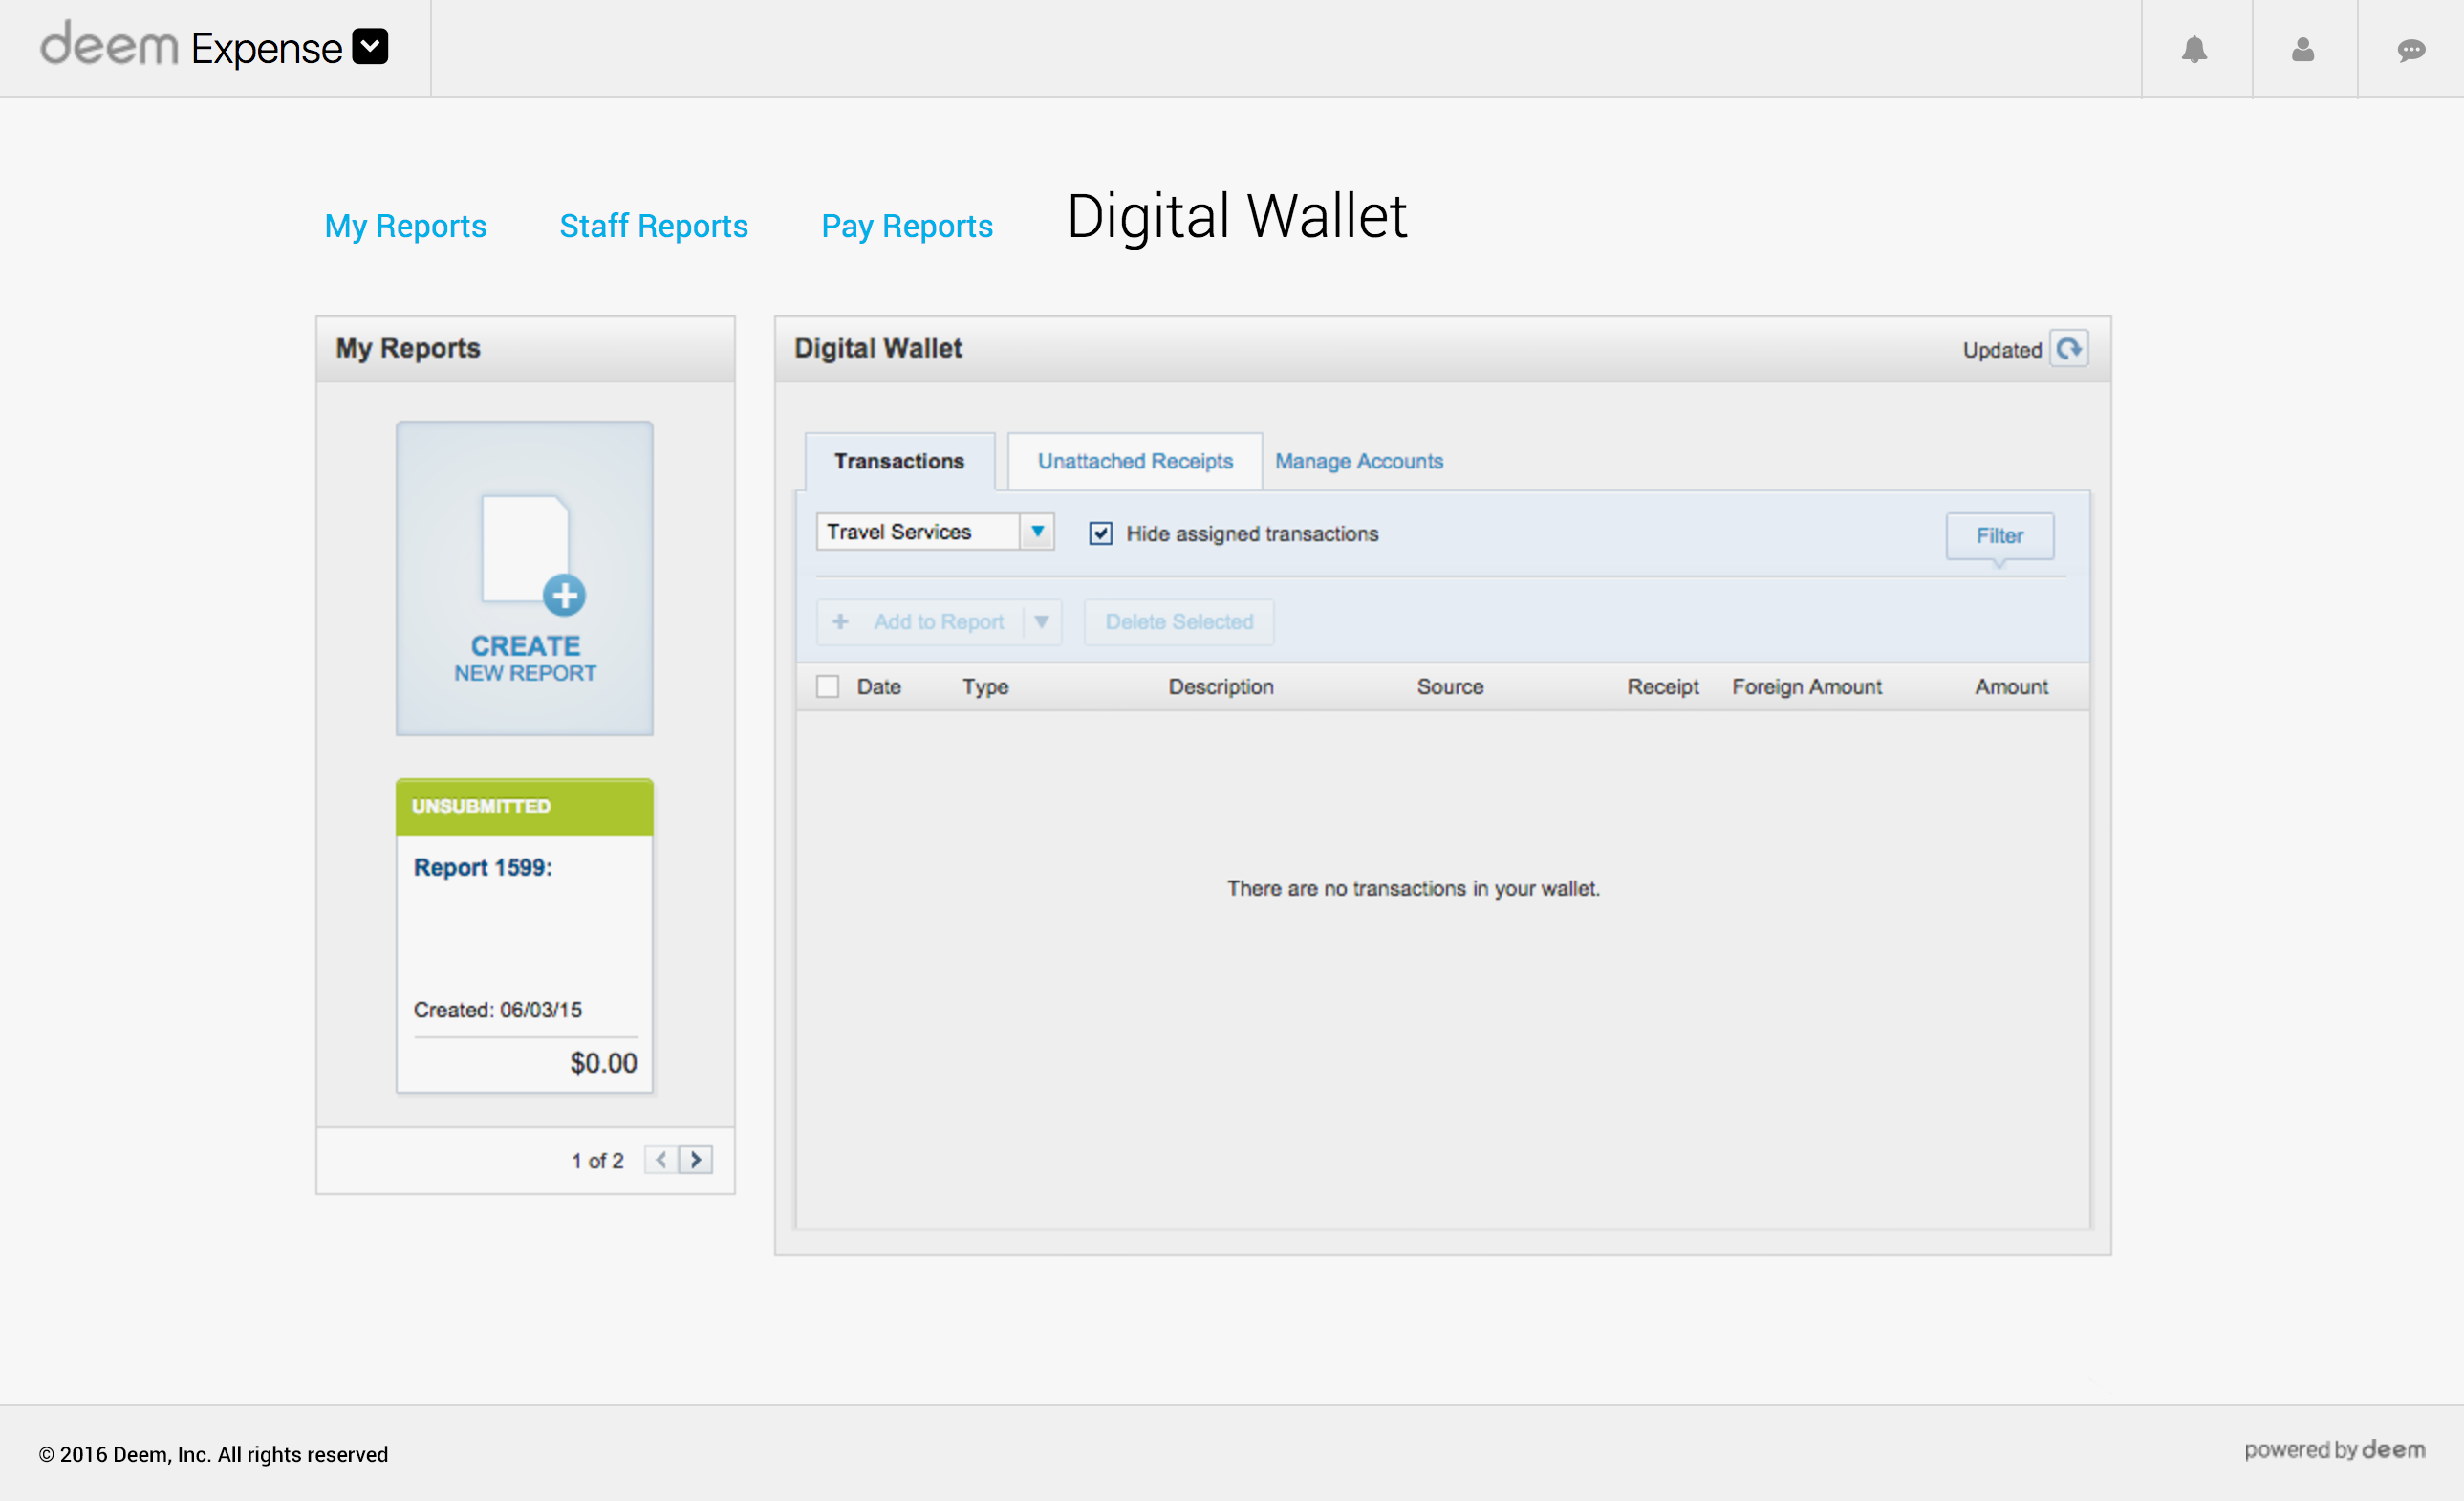Image resolution: width=2464 pixels, height=1501 pixels.
Task: Sort by the Foreign Amount column header
Action: pos(1806,686)
